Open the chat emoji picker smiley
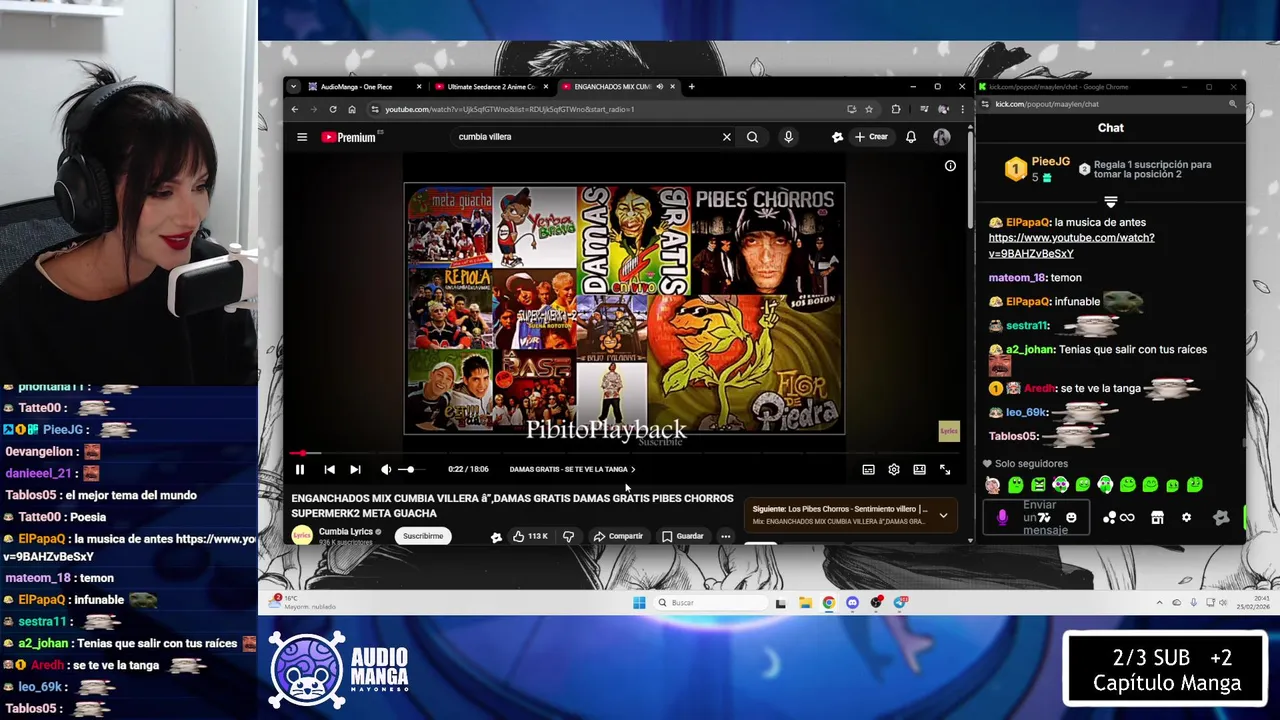 [1071, 518]
